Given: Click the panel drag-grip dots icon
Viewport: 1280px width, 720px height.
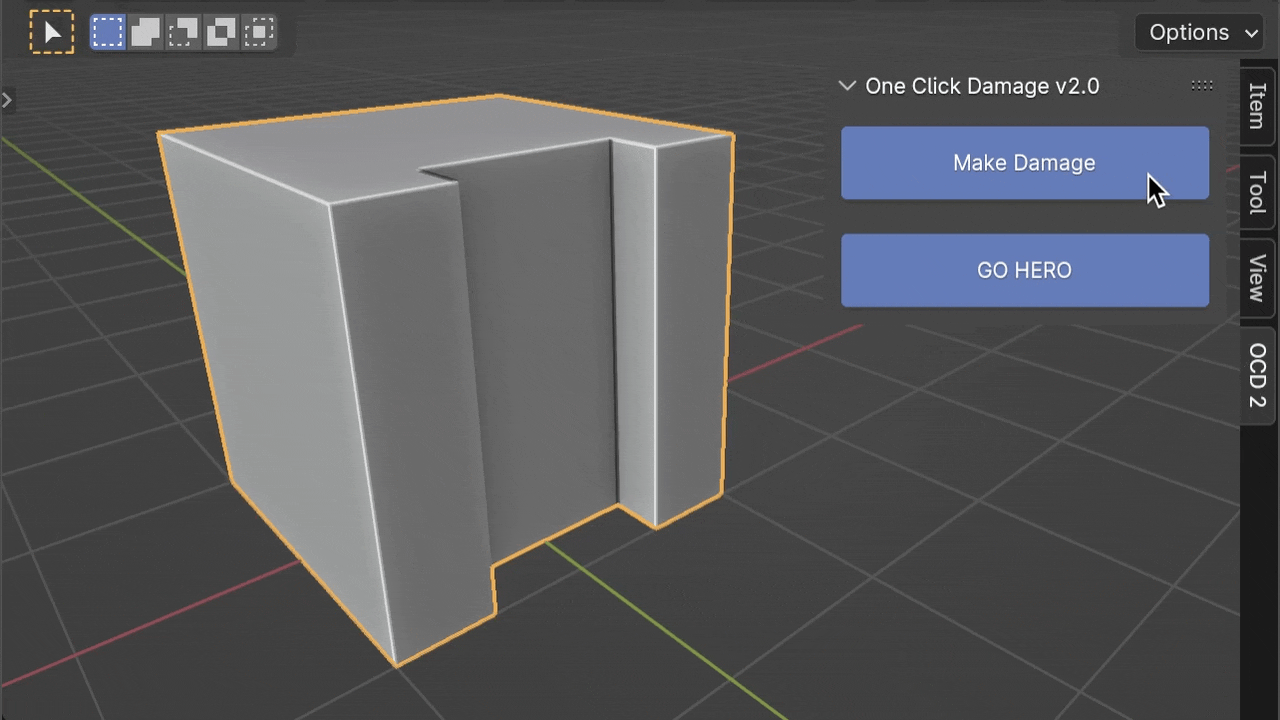Looking at the screenshot, I should [1202, 86].
